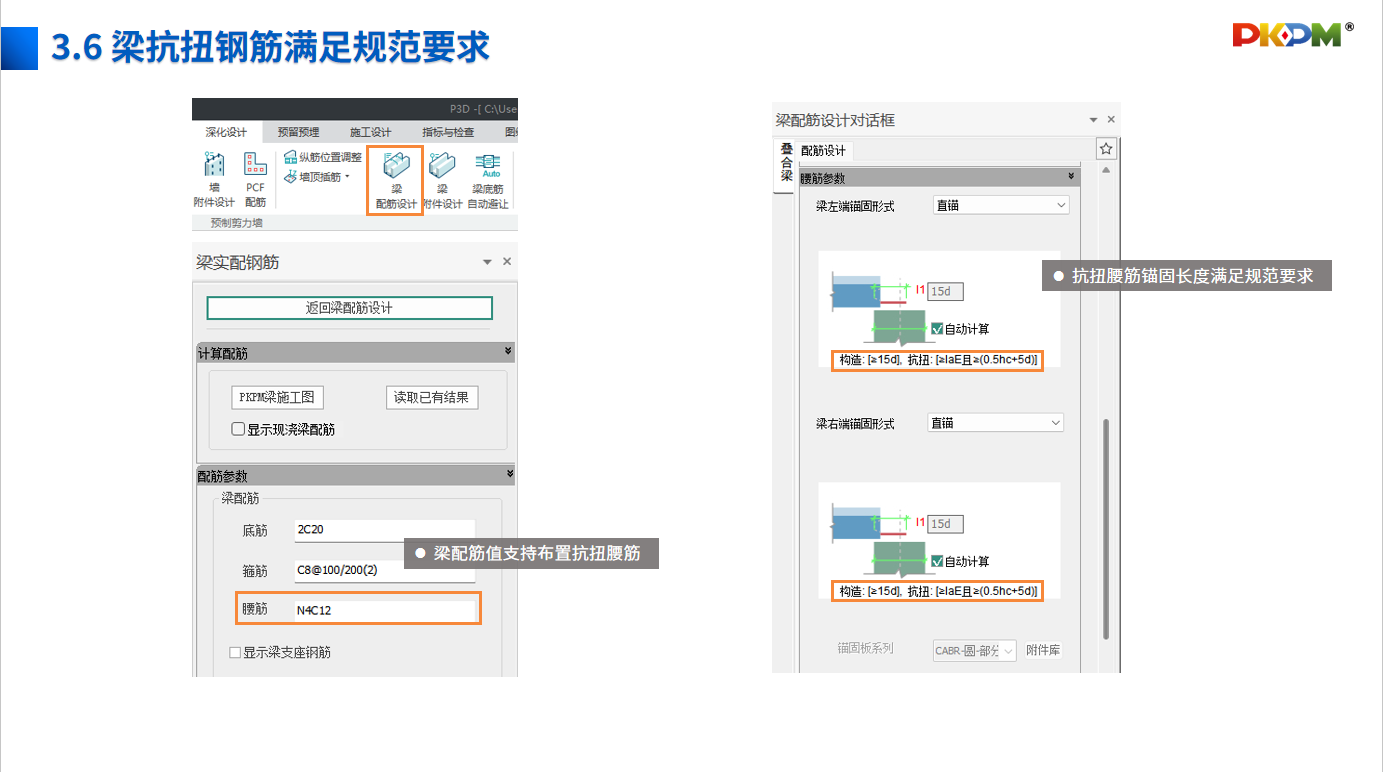Click the star favorite icon in 梁配筋设计对话框
This screenshot has height=772, width=1383.
point(1106,149)
